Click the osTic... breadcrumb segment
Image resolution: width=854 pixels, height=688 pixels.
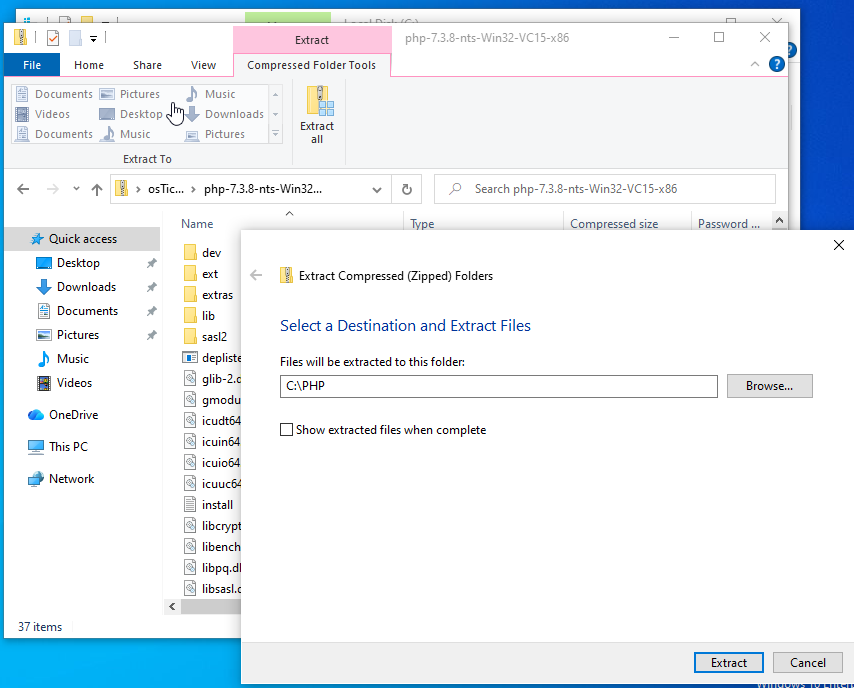pyautogui.click(x=166, y=189)
